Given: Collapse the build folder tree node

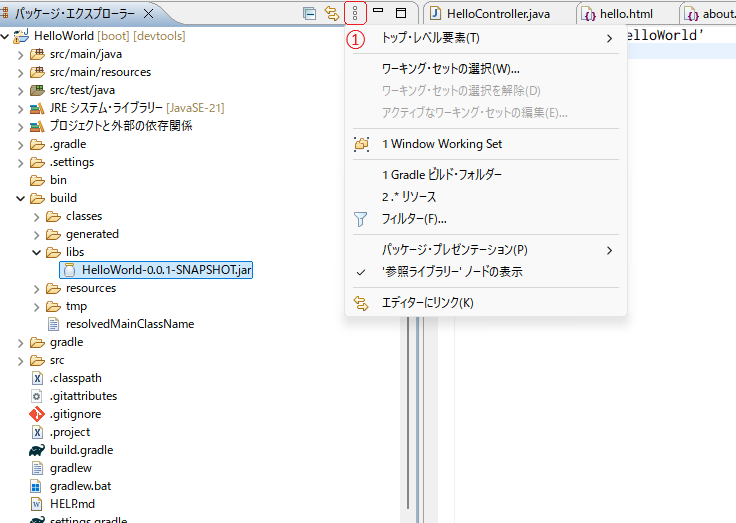Looking at the screenshot, I should coord(21,198).
